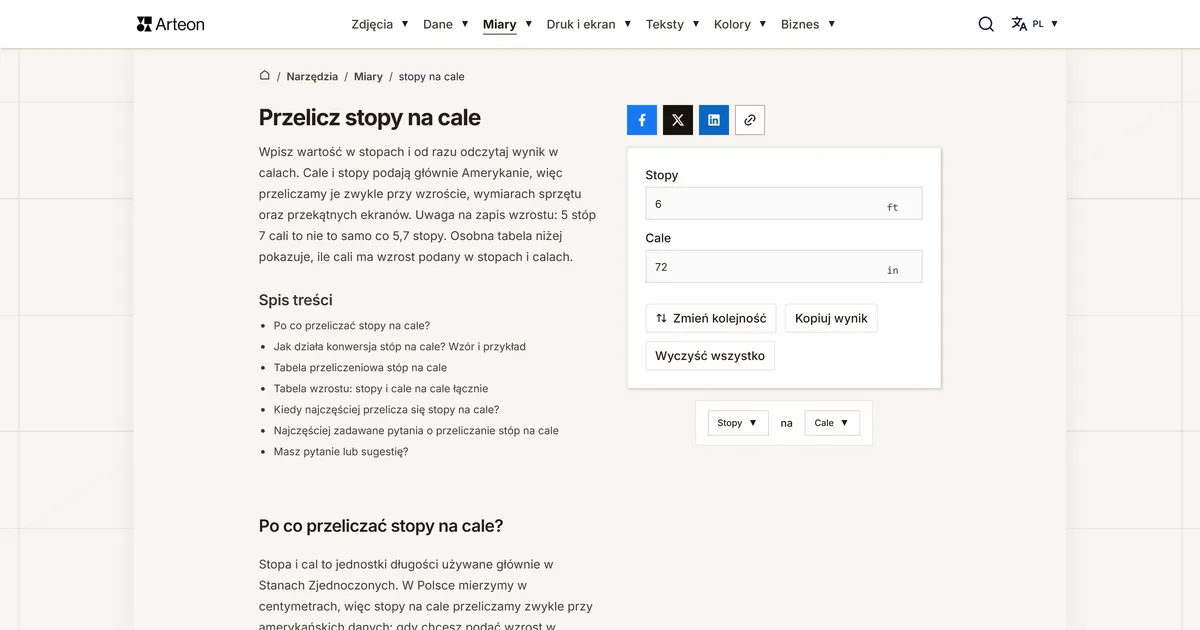Expand the Druk i ekran menu

[x=589, y=24]
